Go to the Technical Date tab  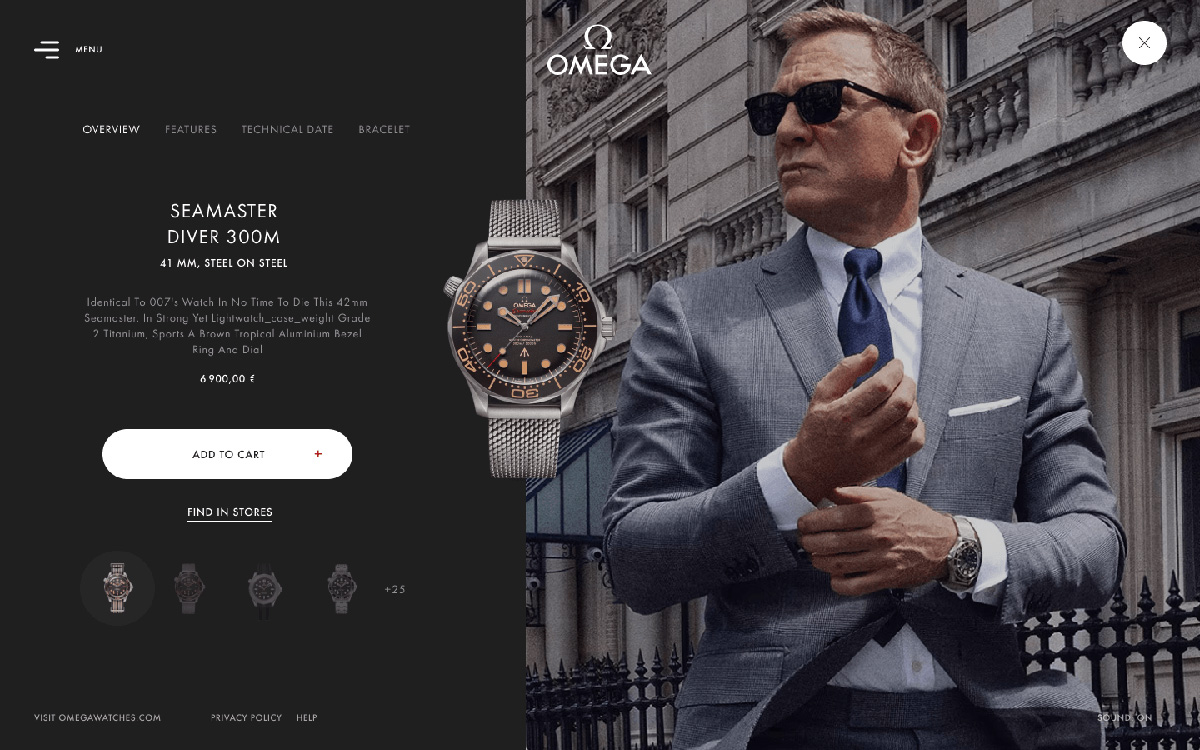pyautogui.click(x=287, y=130)
